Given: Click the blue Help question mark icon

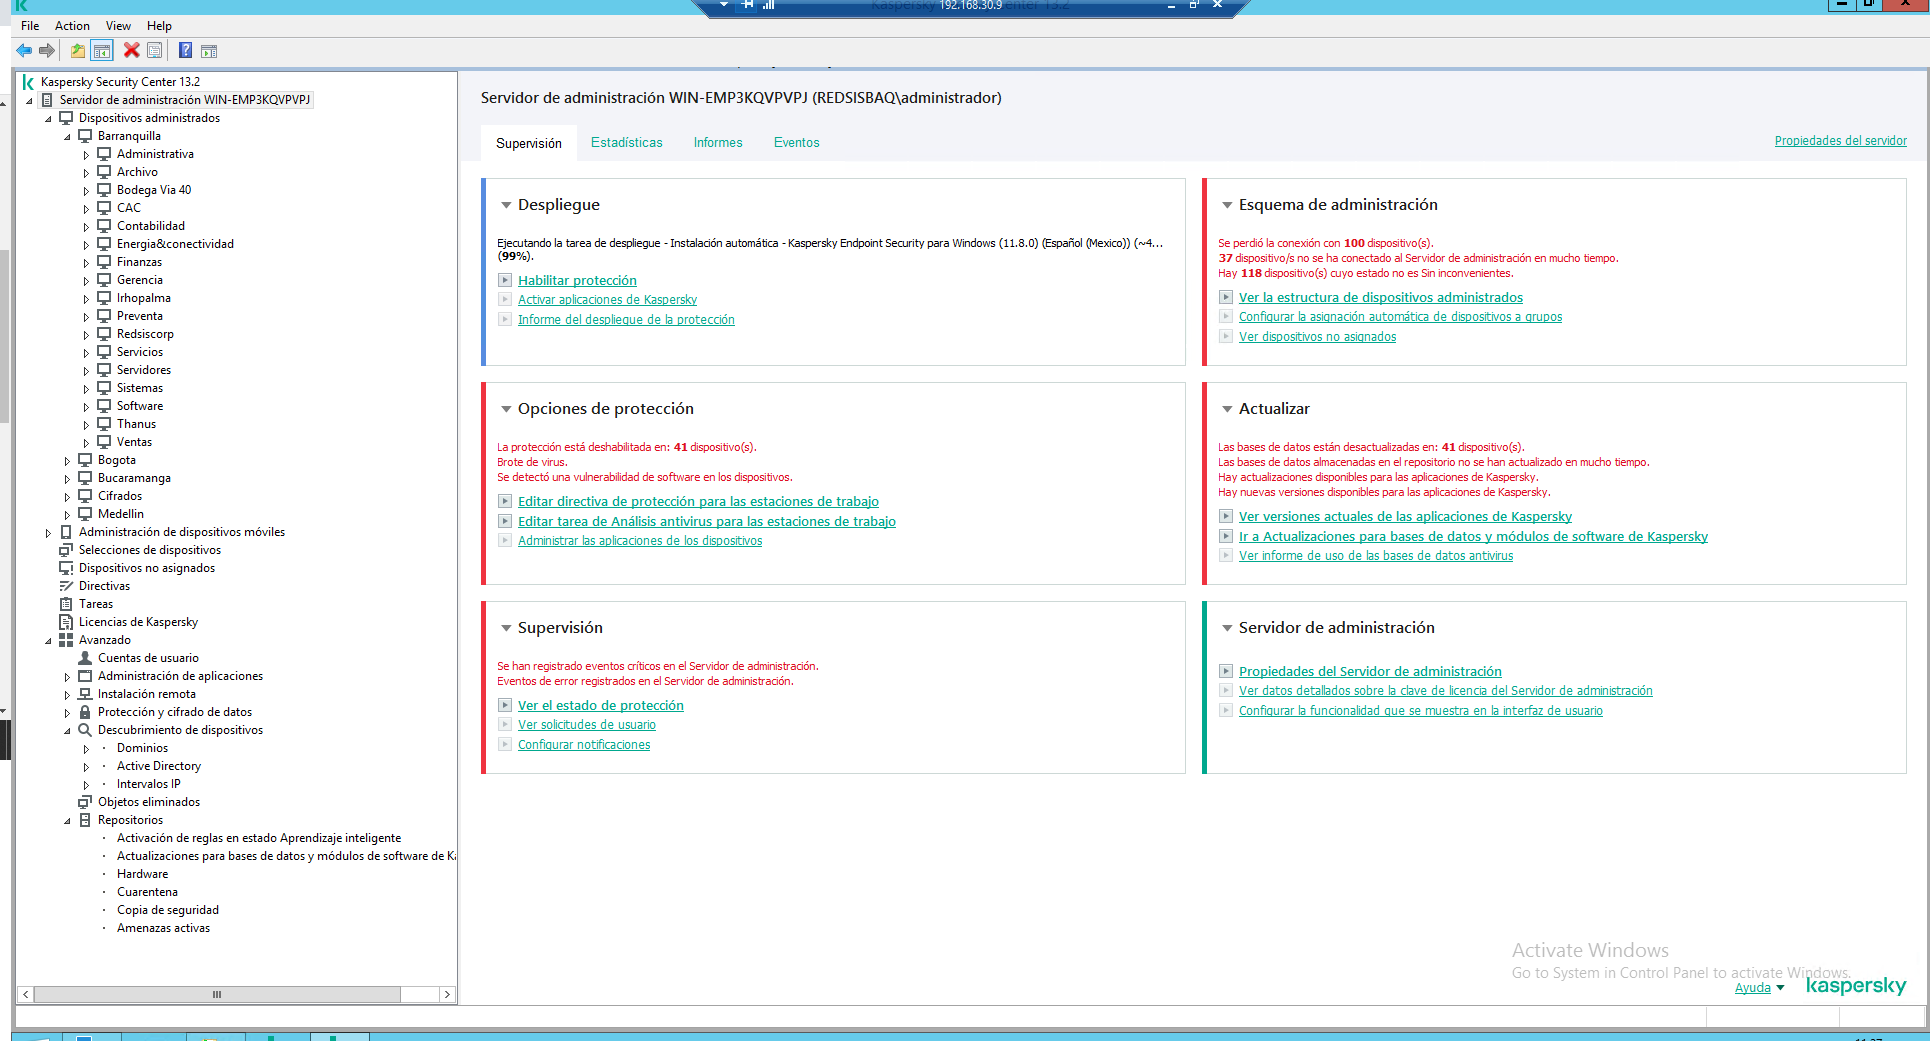Looking at the screenshot, I should point(185,51).
